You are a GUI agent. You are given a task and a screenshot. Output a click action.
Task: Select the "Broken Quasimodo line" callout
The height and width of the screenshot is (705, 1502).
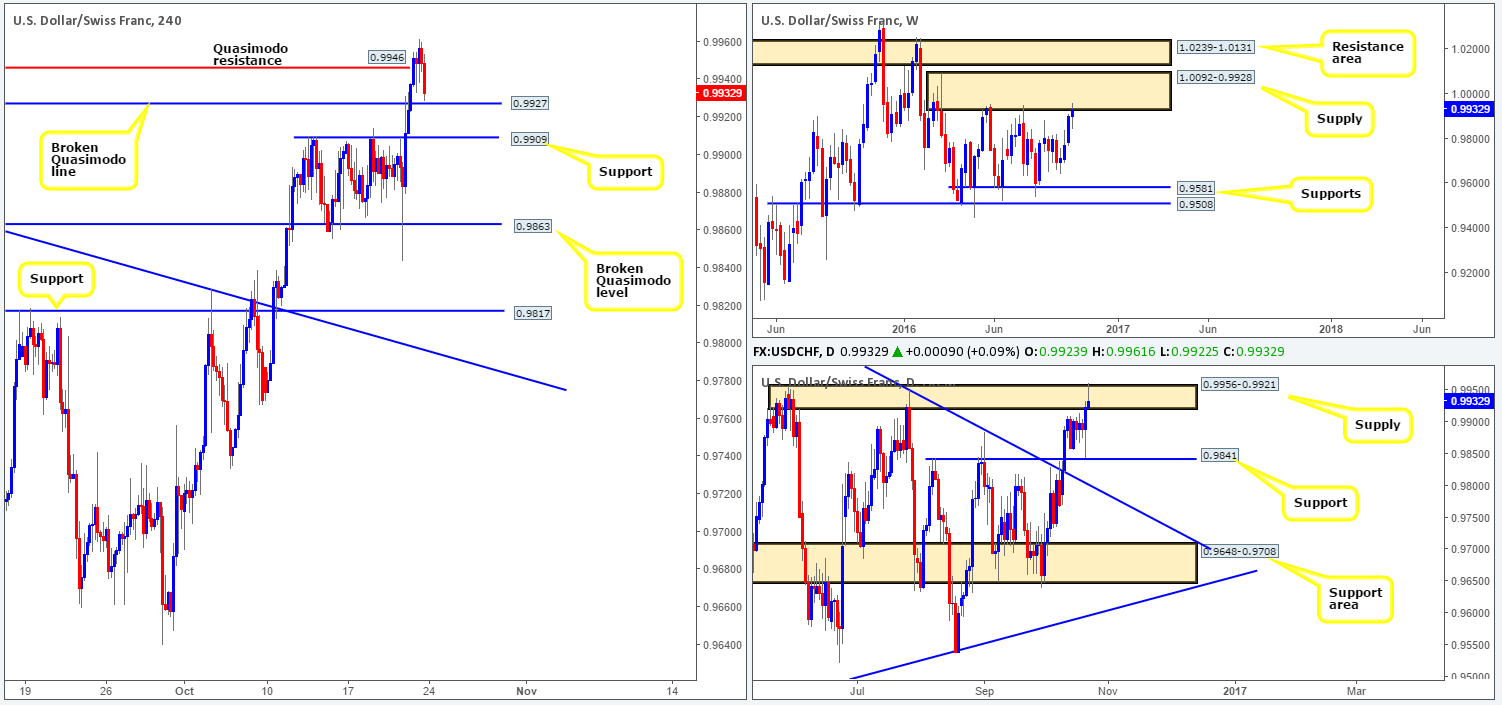point(87,160)
